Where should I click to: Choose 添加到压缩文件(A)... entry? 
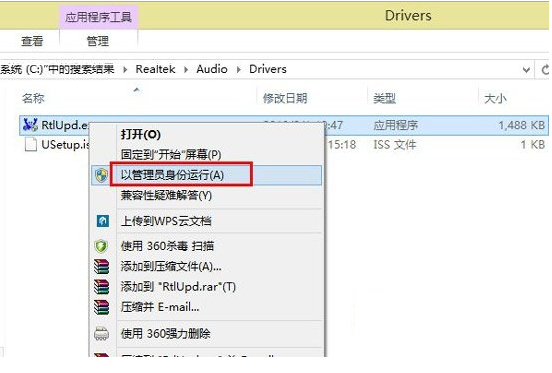click(x=171, y=266)
